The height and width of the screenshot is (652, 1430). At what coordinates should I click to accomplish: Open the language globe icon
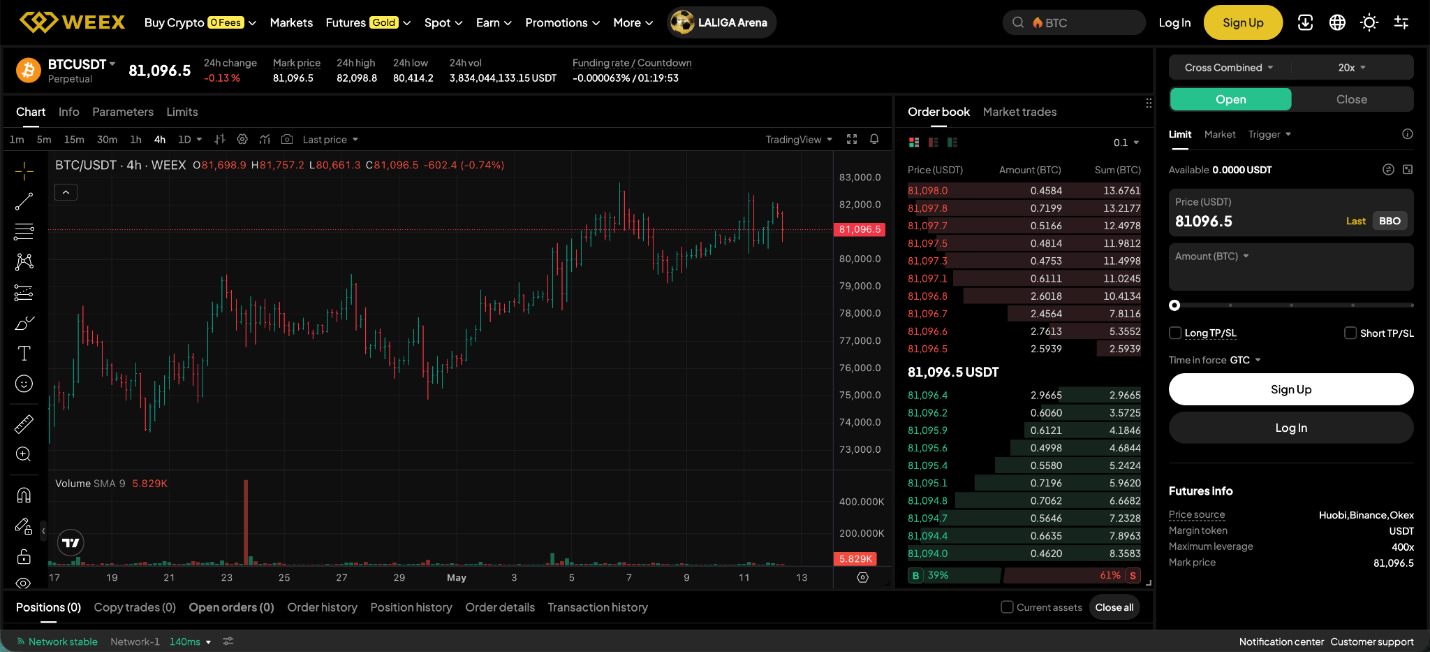click(x=1337, y=22)
